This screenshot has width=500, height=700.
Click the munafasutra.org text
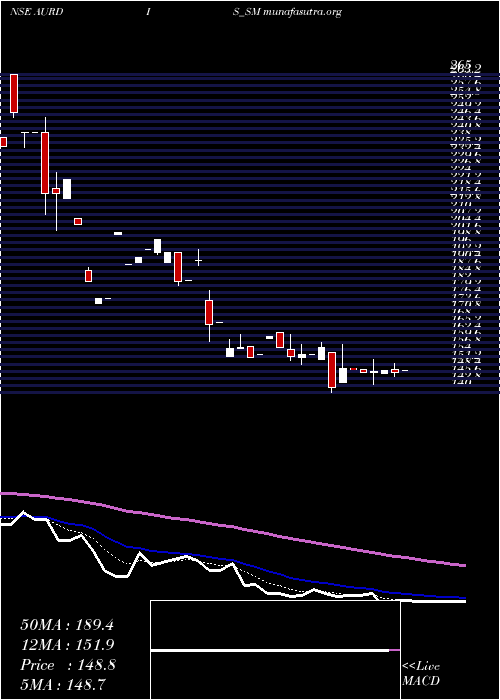click(303, 12)
